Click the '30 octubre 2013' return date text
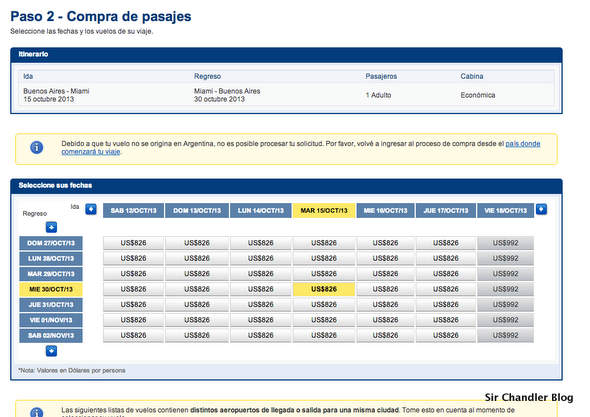 click(219, 99)
